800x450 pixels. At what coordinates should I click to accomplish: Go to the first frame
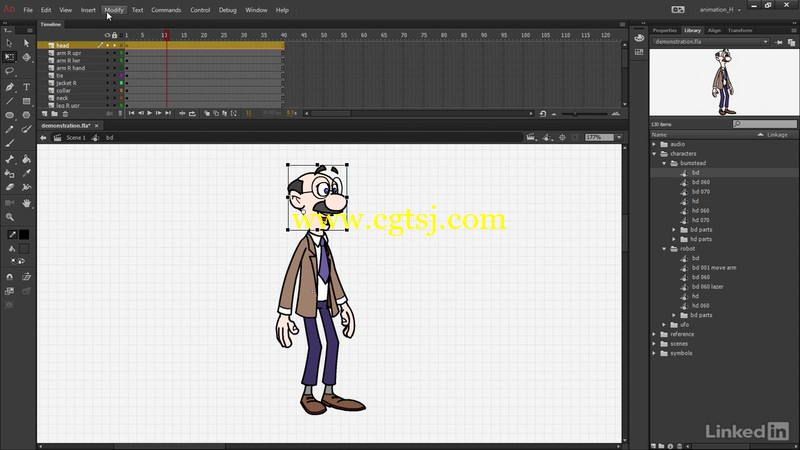click(x=131, y=113)
